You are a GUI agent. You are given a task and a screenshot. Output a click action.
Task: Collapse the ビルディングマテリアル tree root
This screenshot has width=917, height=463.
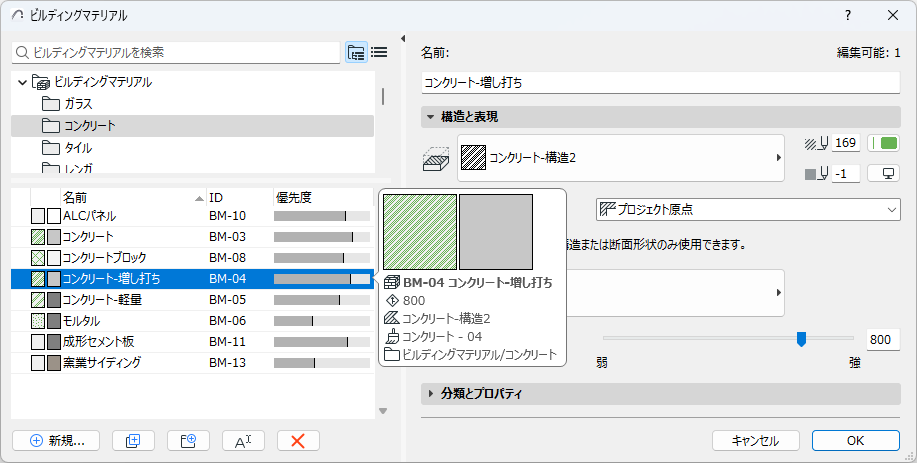tap(22, 82)
